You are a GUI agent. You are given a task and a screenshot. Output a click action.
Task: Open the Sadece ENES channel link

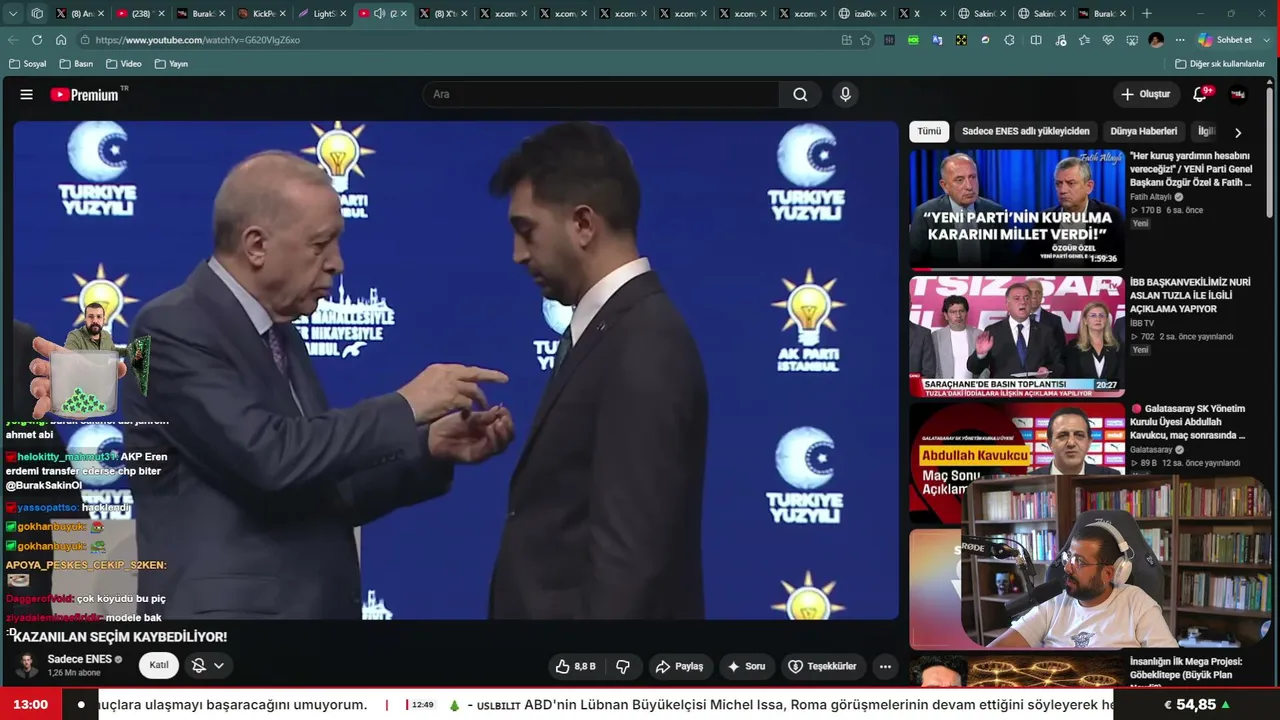80,660
